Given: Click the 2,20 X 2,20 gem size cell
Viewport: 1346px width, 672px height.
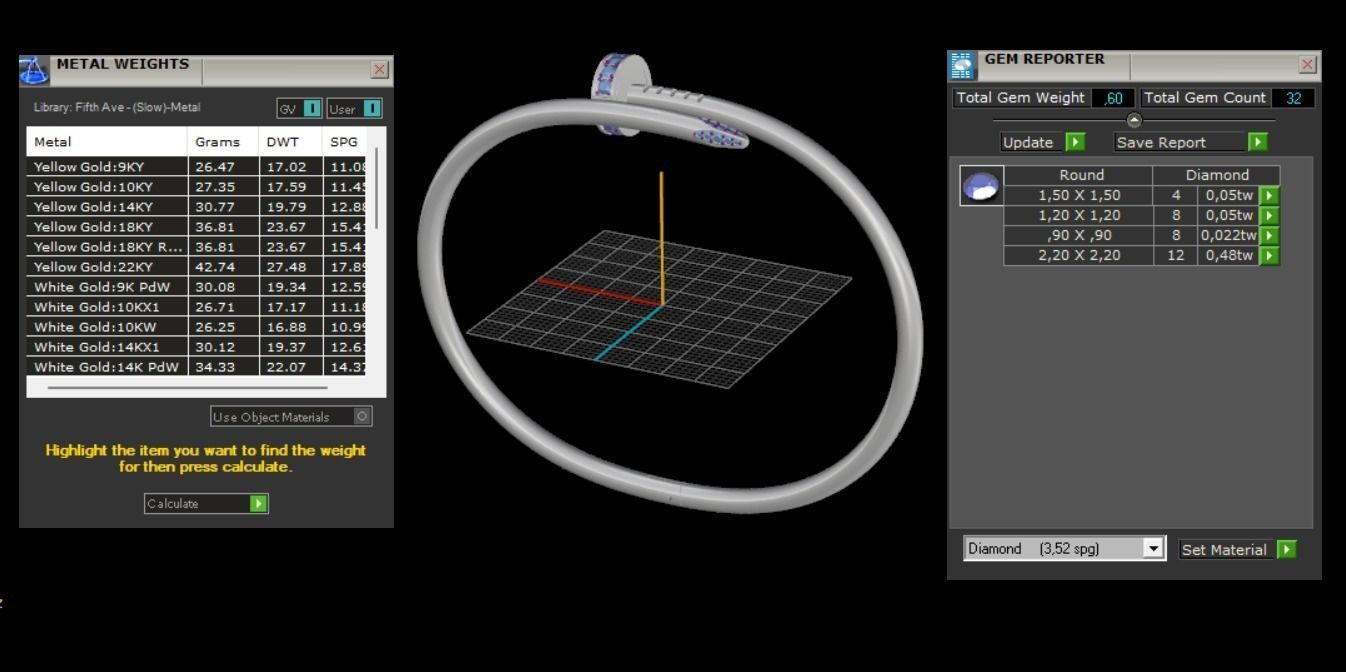Looking at the screenshot, I should pyautogui.click(x=1078, y=256).
